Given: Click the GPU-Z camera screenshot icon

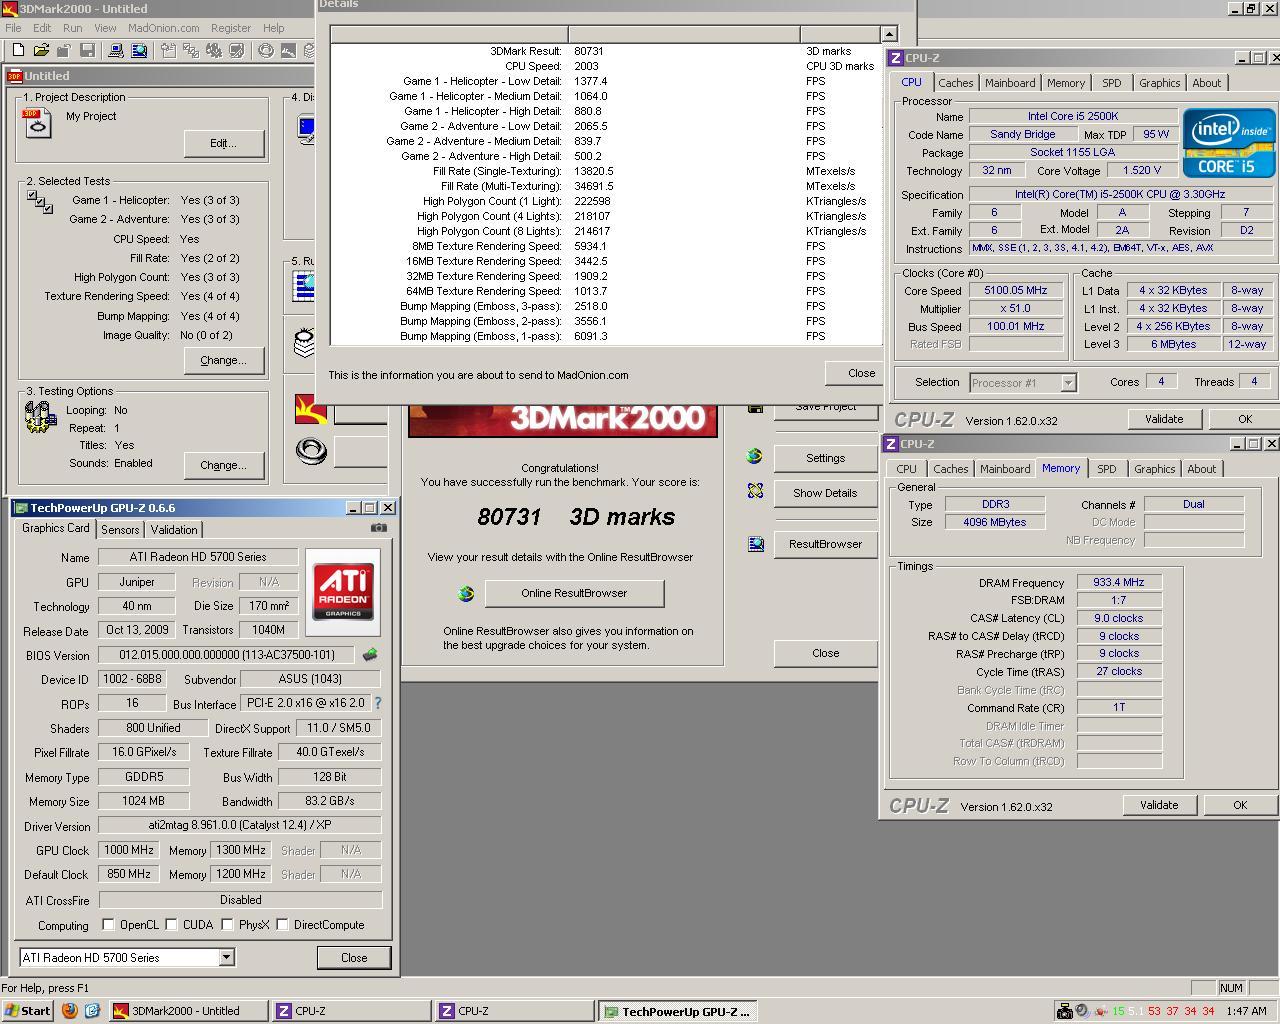Looking at the screenshot, I should 378,528.
